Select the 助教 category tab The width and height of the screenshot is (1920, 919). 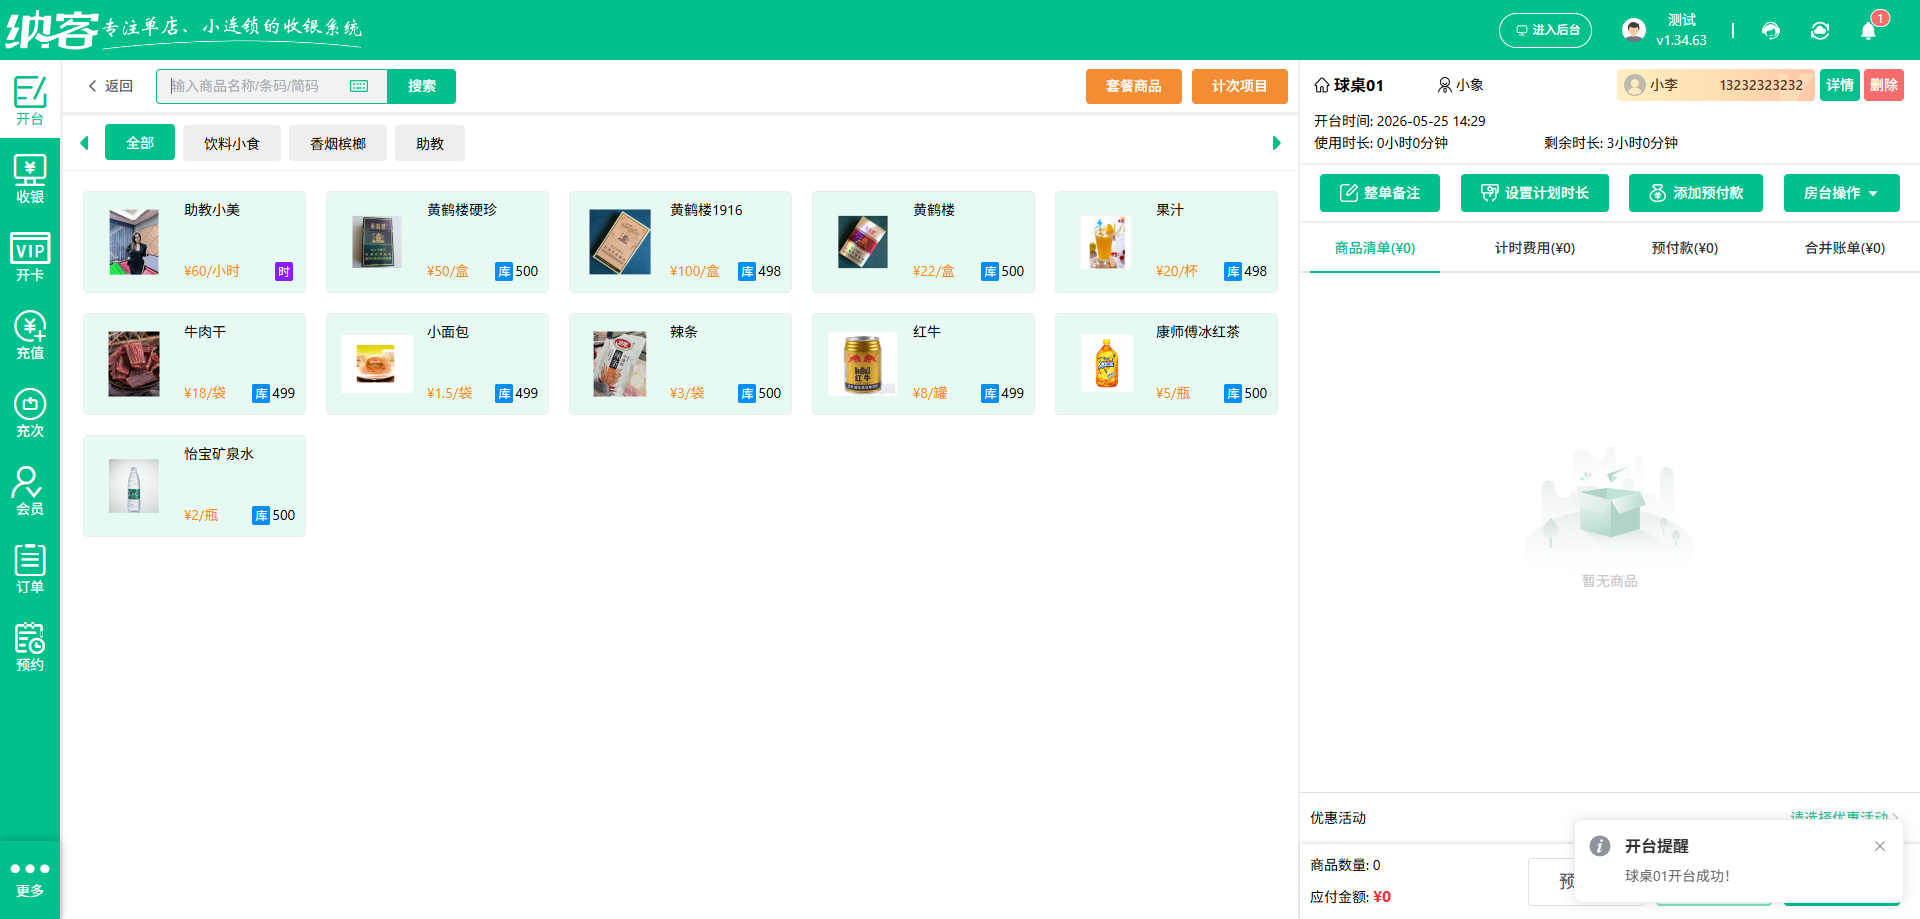point(430,143)
